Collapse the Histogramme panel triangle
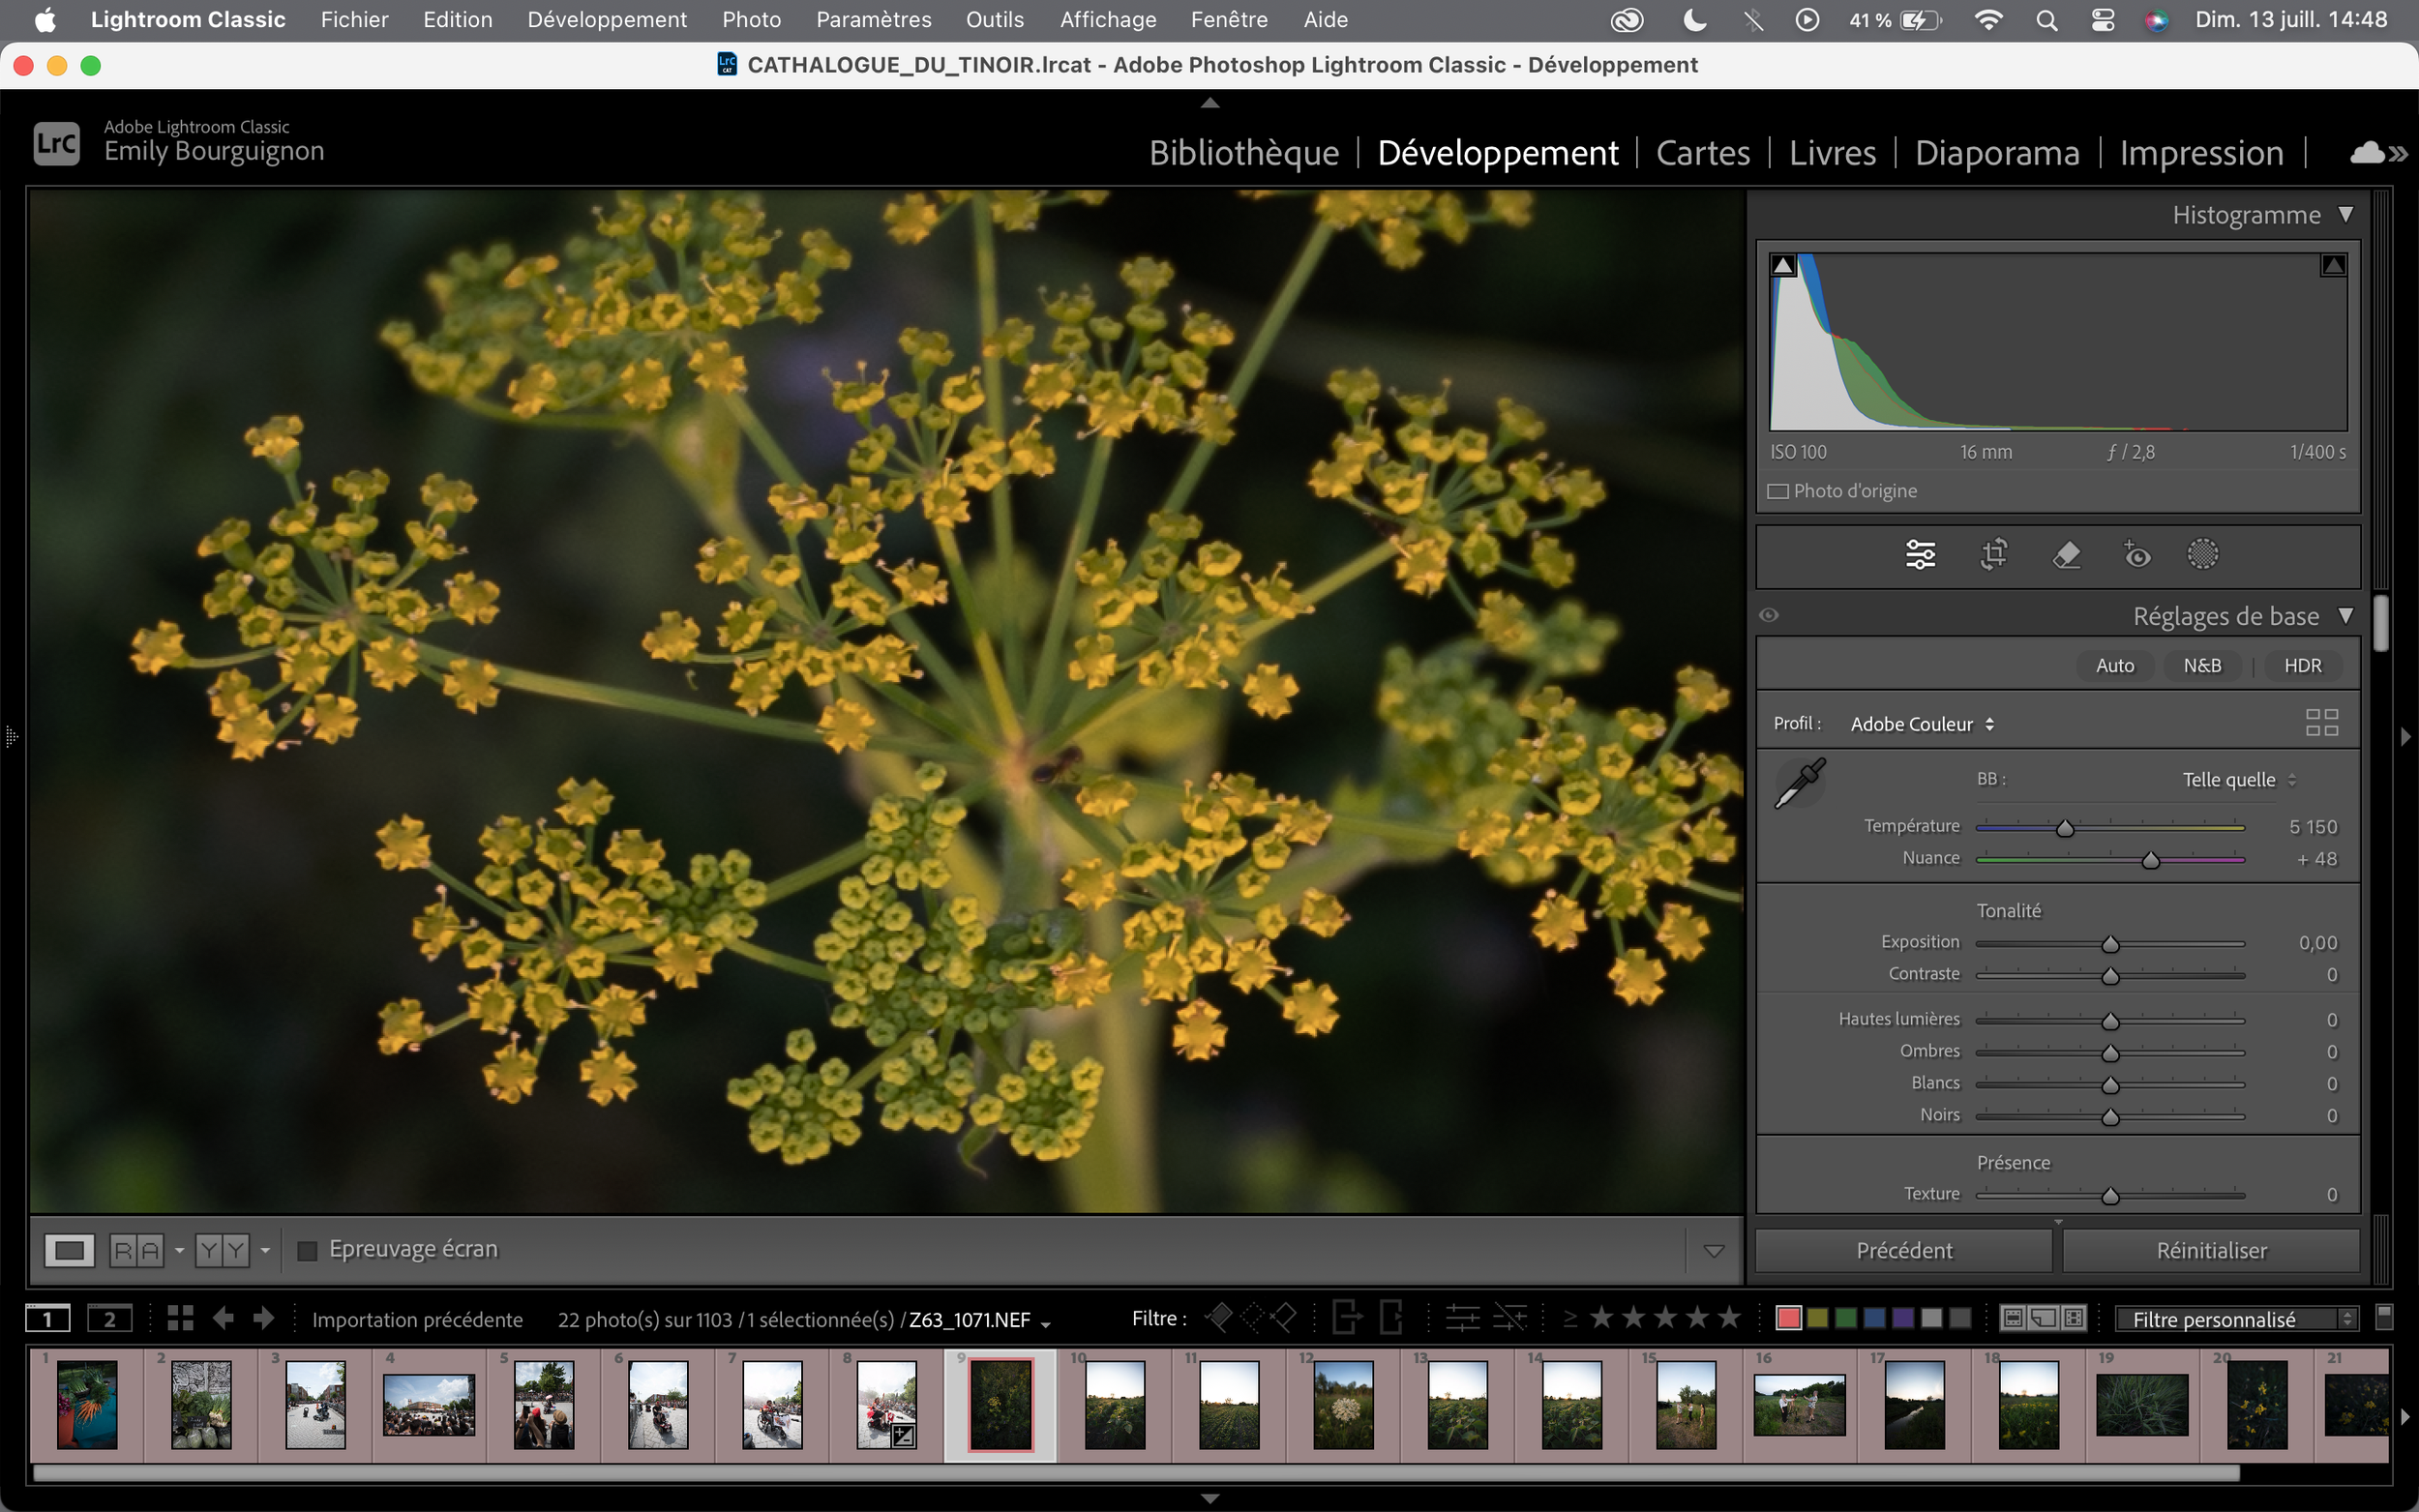Image resolution: width=2419 pixels, height=1512 pixels. point(2346,214)
